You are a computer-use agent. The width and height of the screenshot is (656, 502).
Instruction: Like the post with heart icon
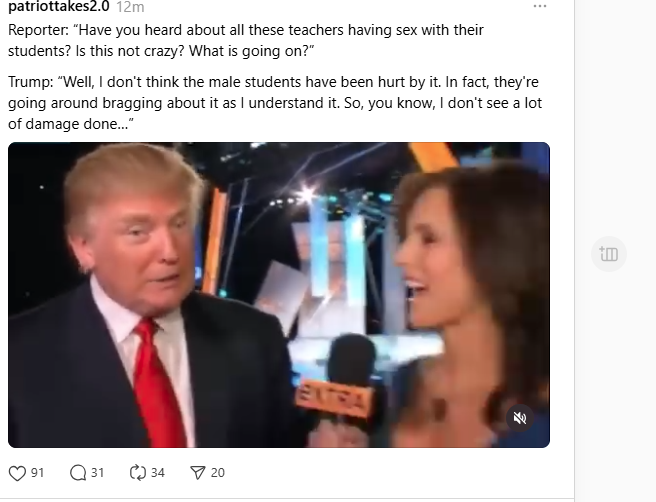(17, 473)
